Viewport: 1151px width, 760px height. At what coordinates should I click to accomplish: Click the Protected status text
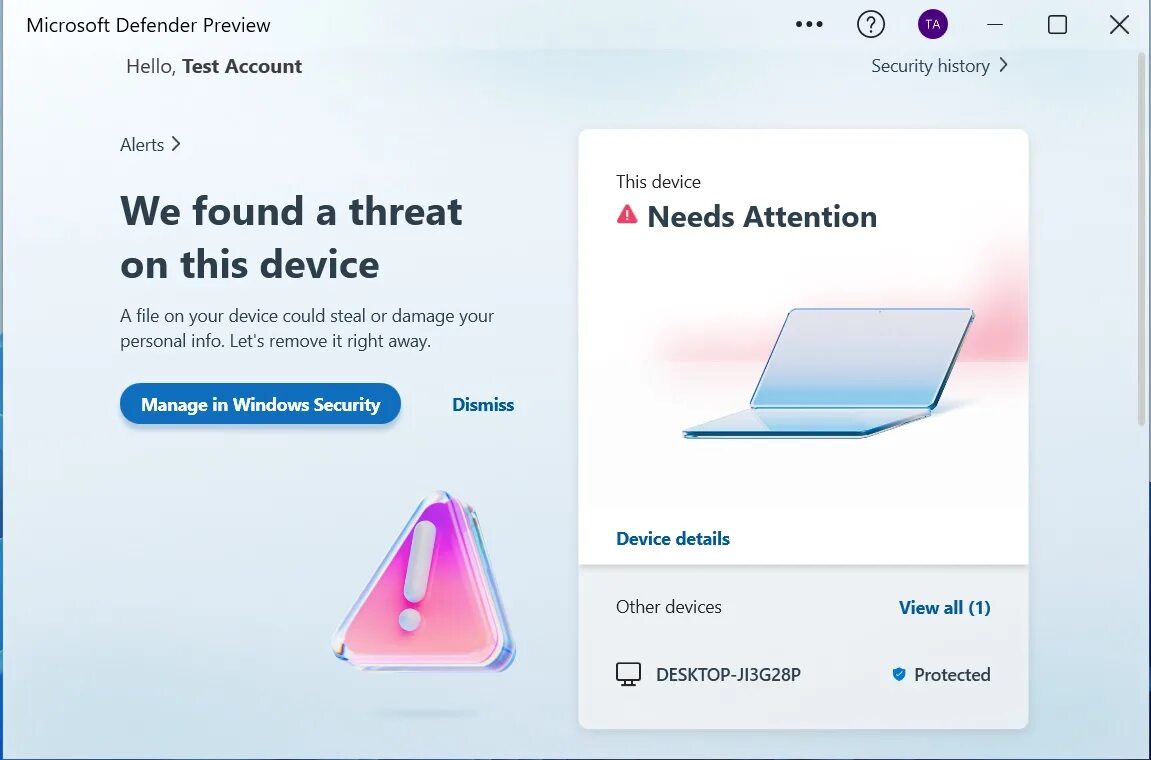pyautogui.click(x=952, y=675)
